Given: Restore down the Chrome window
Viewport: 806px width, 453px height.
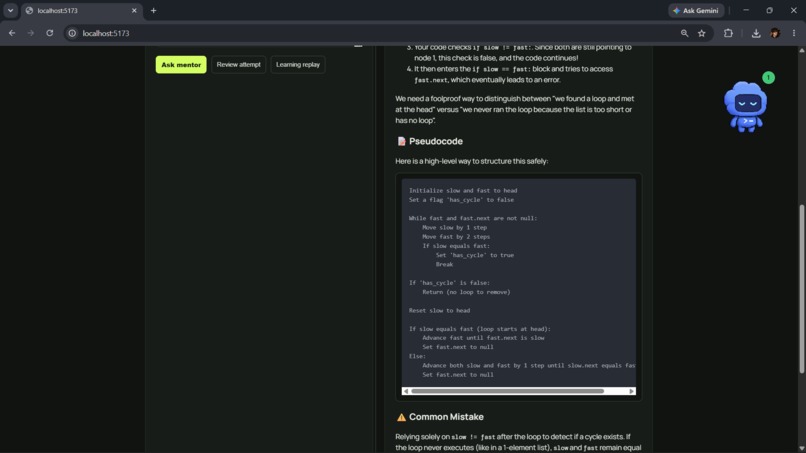Looking at the screenshot, I should pyautogui.click(x=770, y=10).
